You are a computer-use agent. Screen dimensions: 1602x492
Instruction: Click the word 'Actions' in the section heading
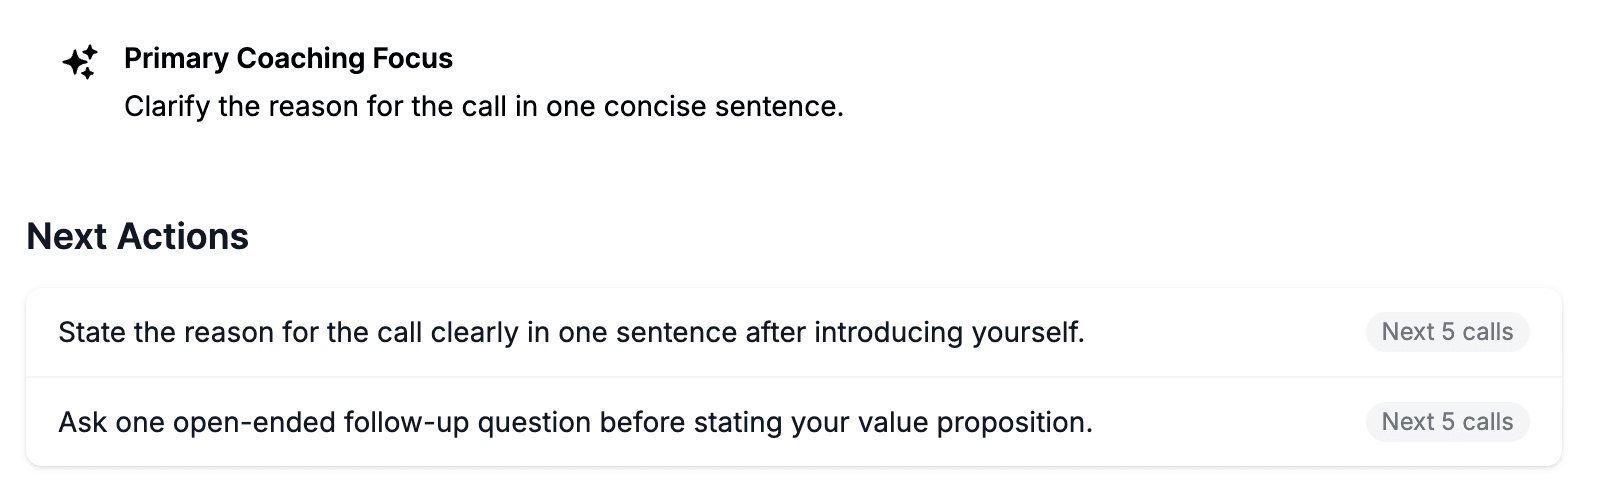click(183, 236)
